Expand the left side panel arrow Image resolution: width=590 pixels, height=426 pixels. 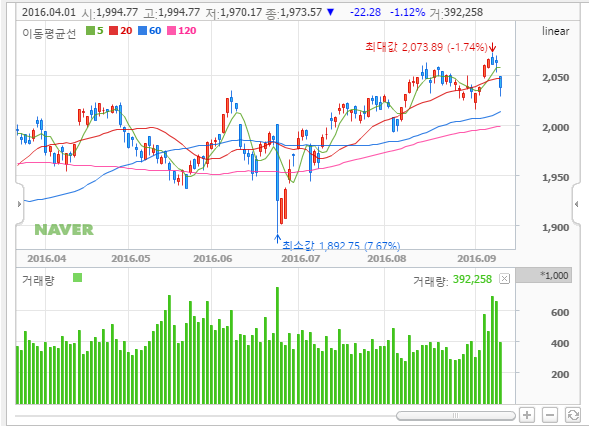[x=20, y=204]
